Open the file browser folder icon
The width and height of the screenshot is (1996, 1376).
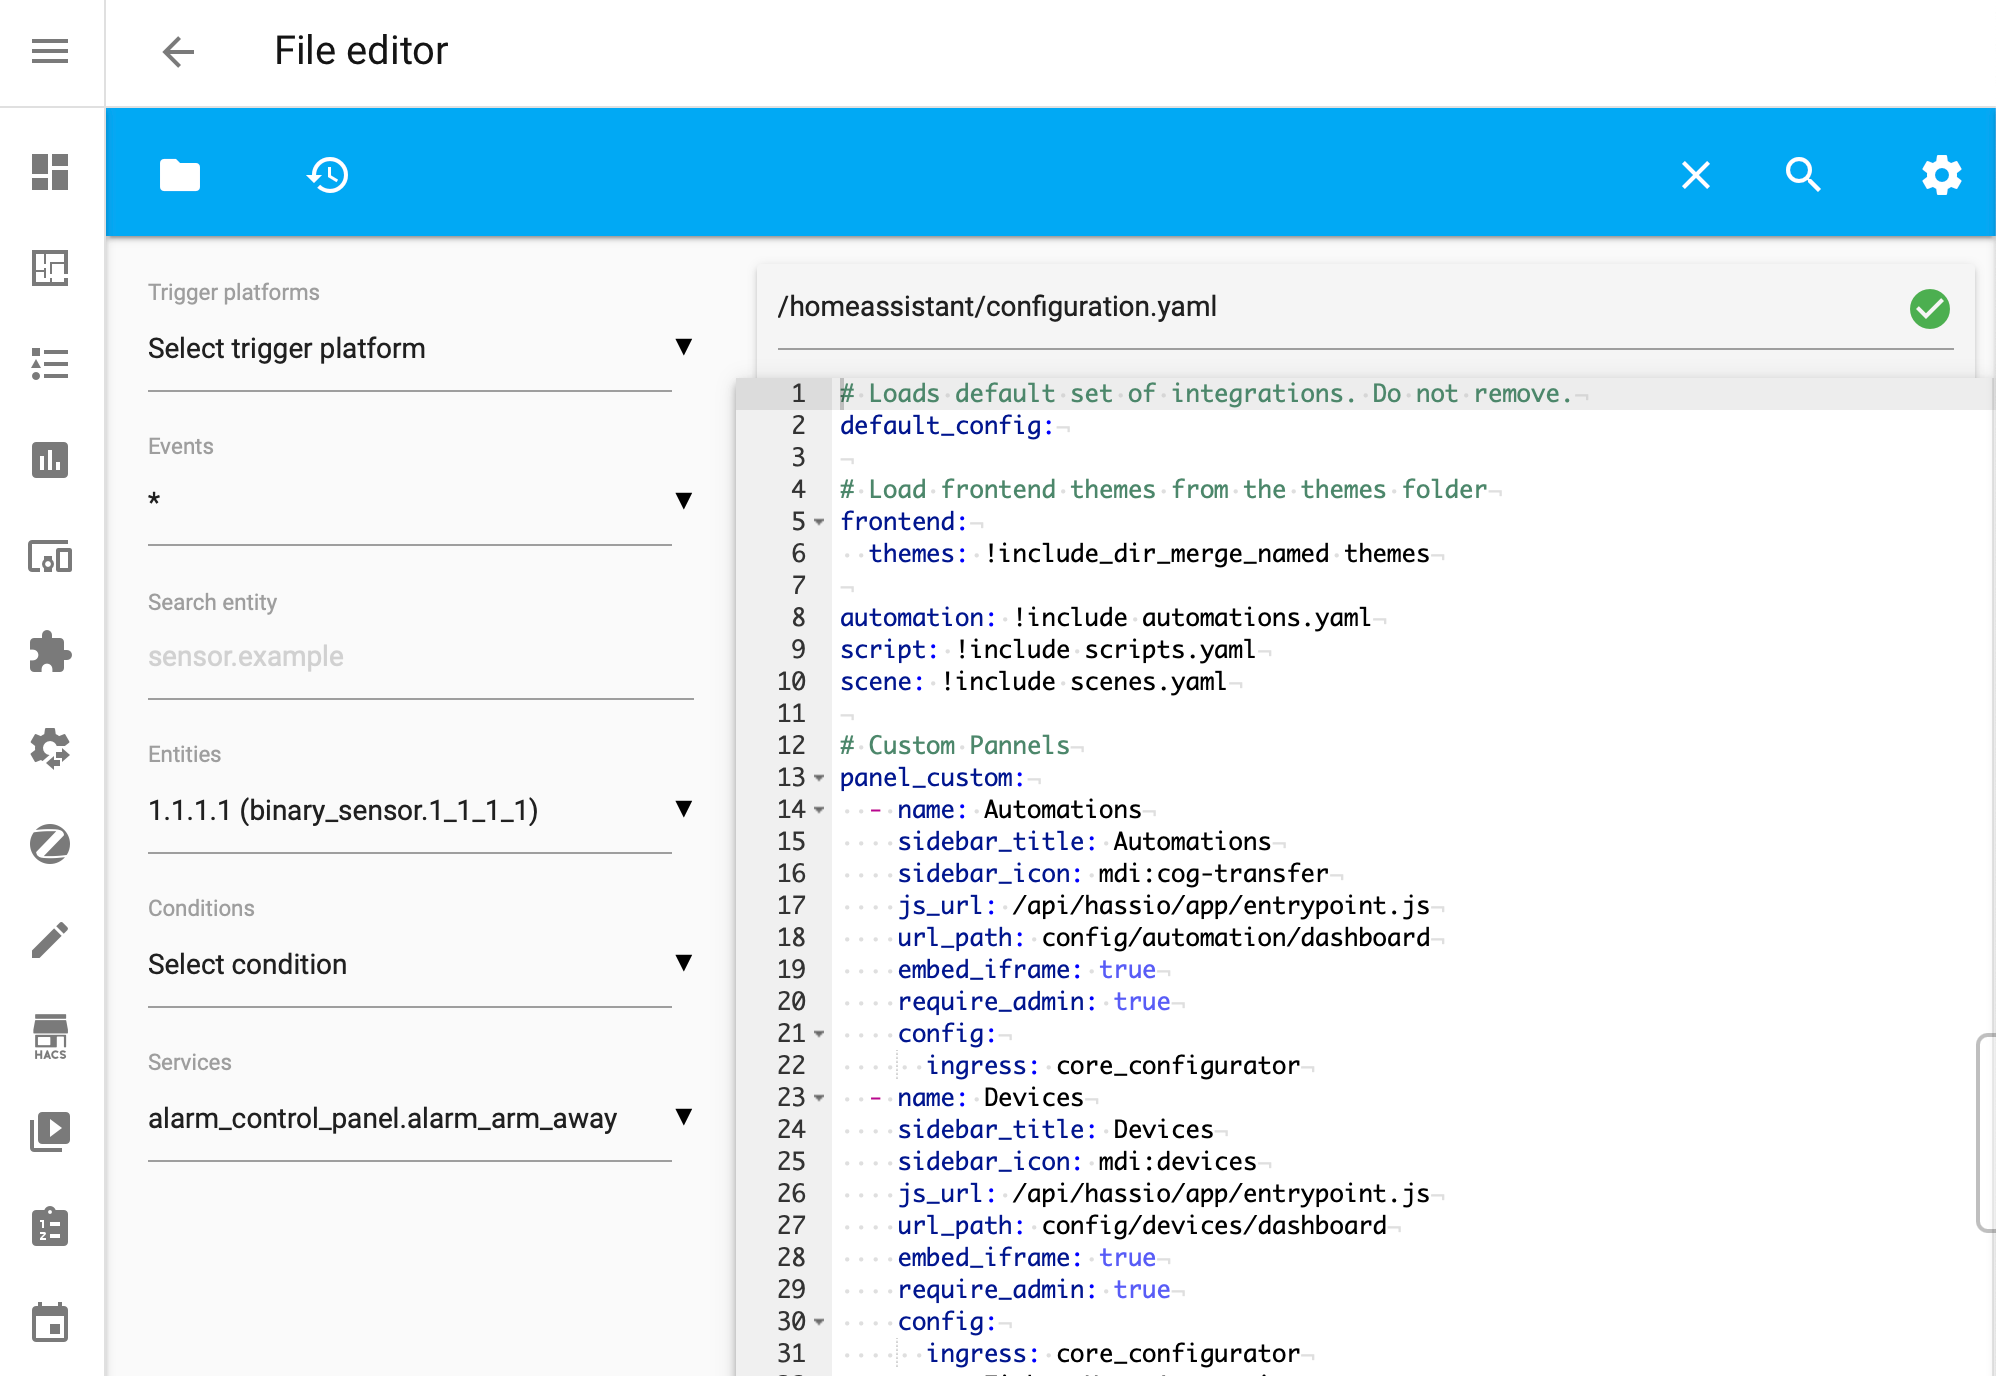180,175
